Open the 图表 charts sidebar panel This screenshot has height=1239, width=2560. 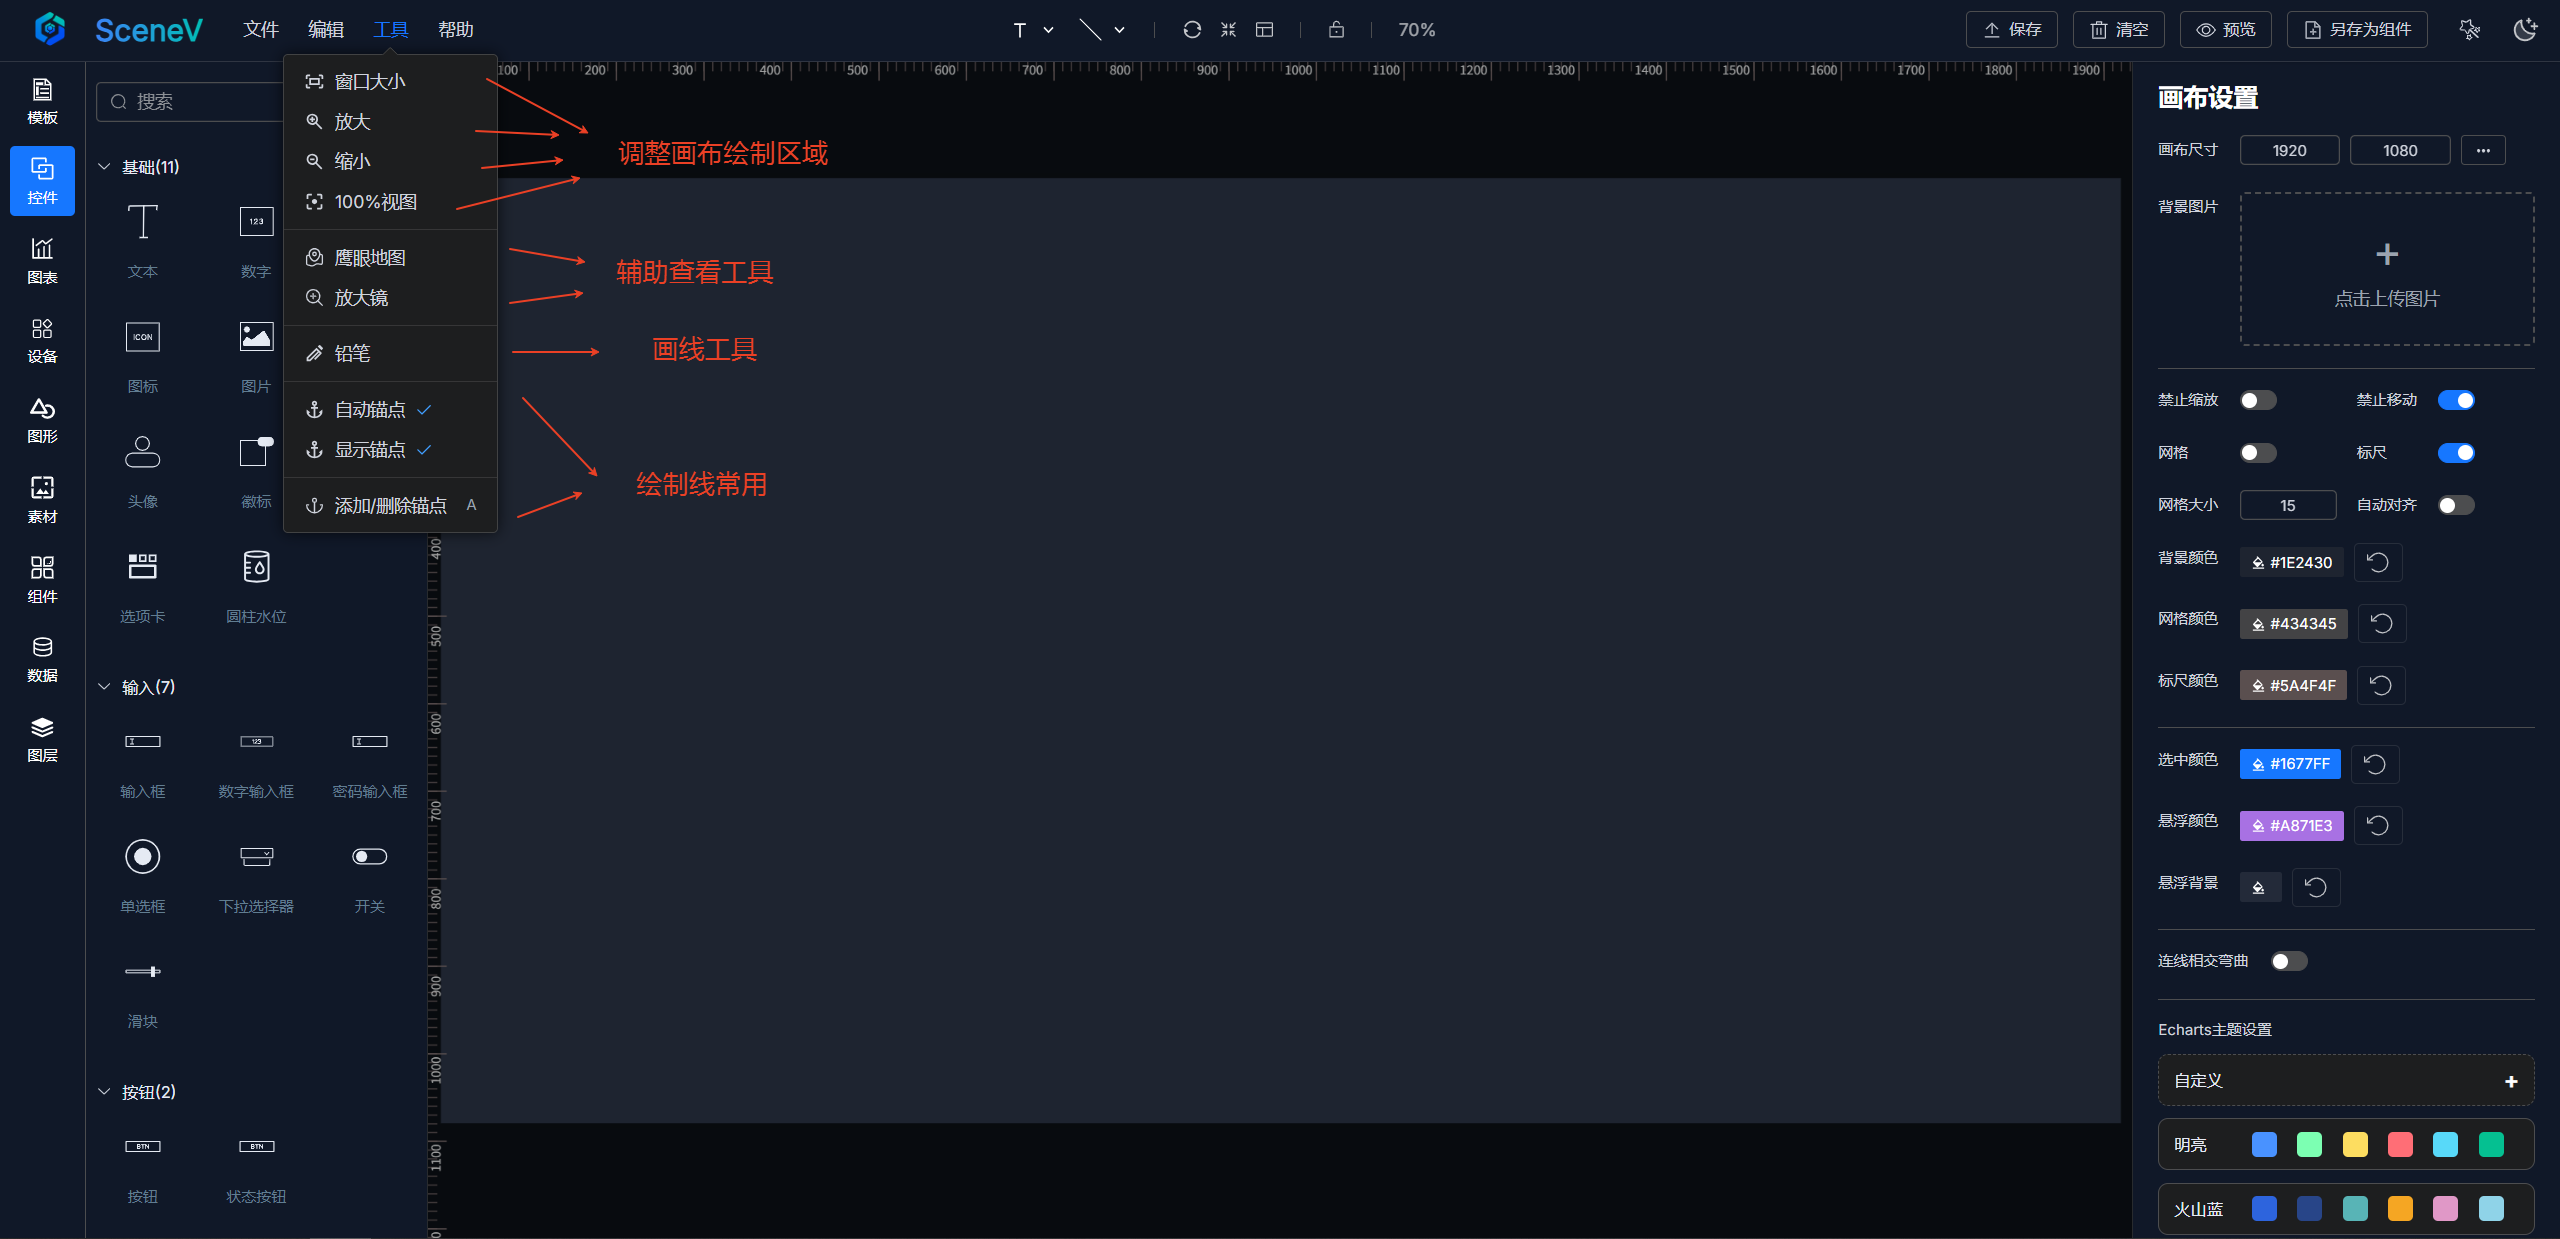pos(42,260)
